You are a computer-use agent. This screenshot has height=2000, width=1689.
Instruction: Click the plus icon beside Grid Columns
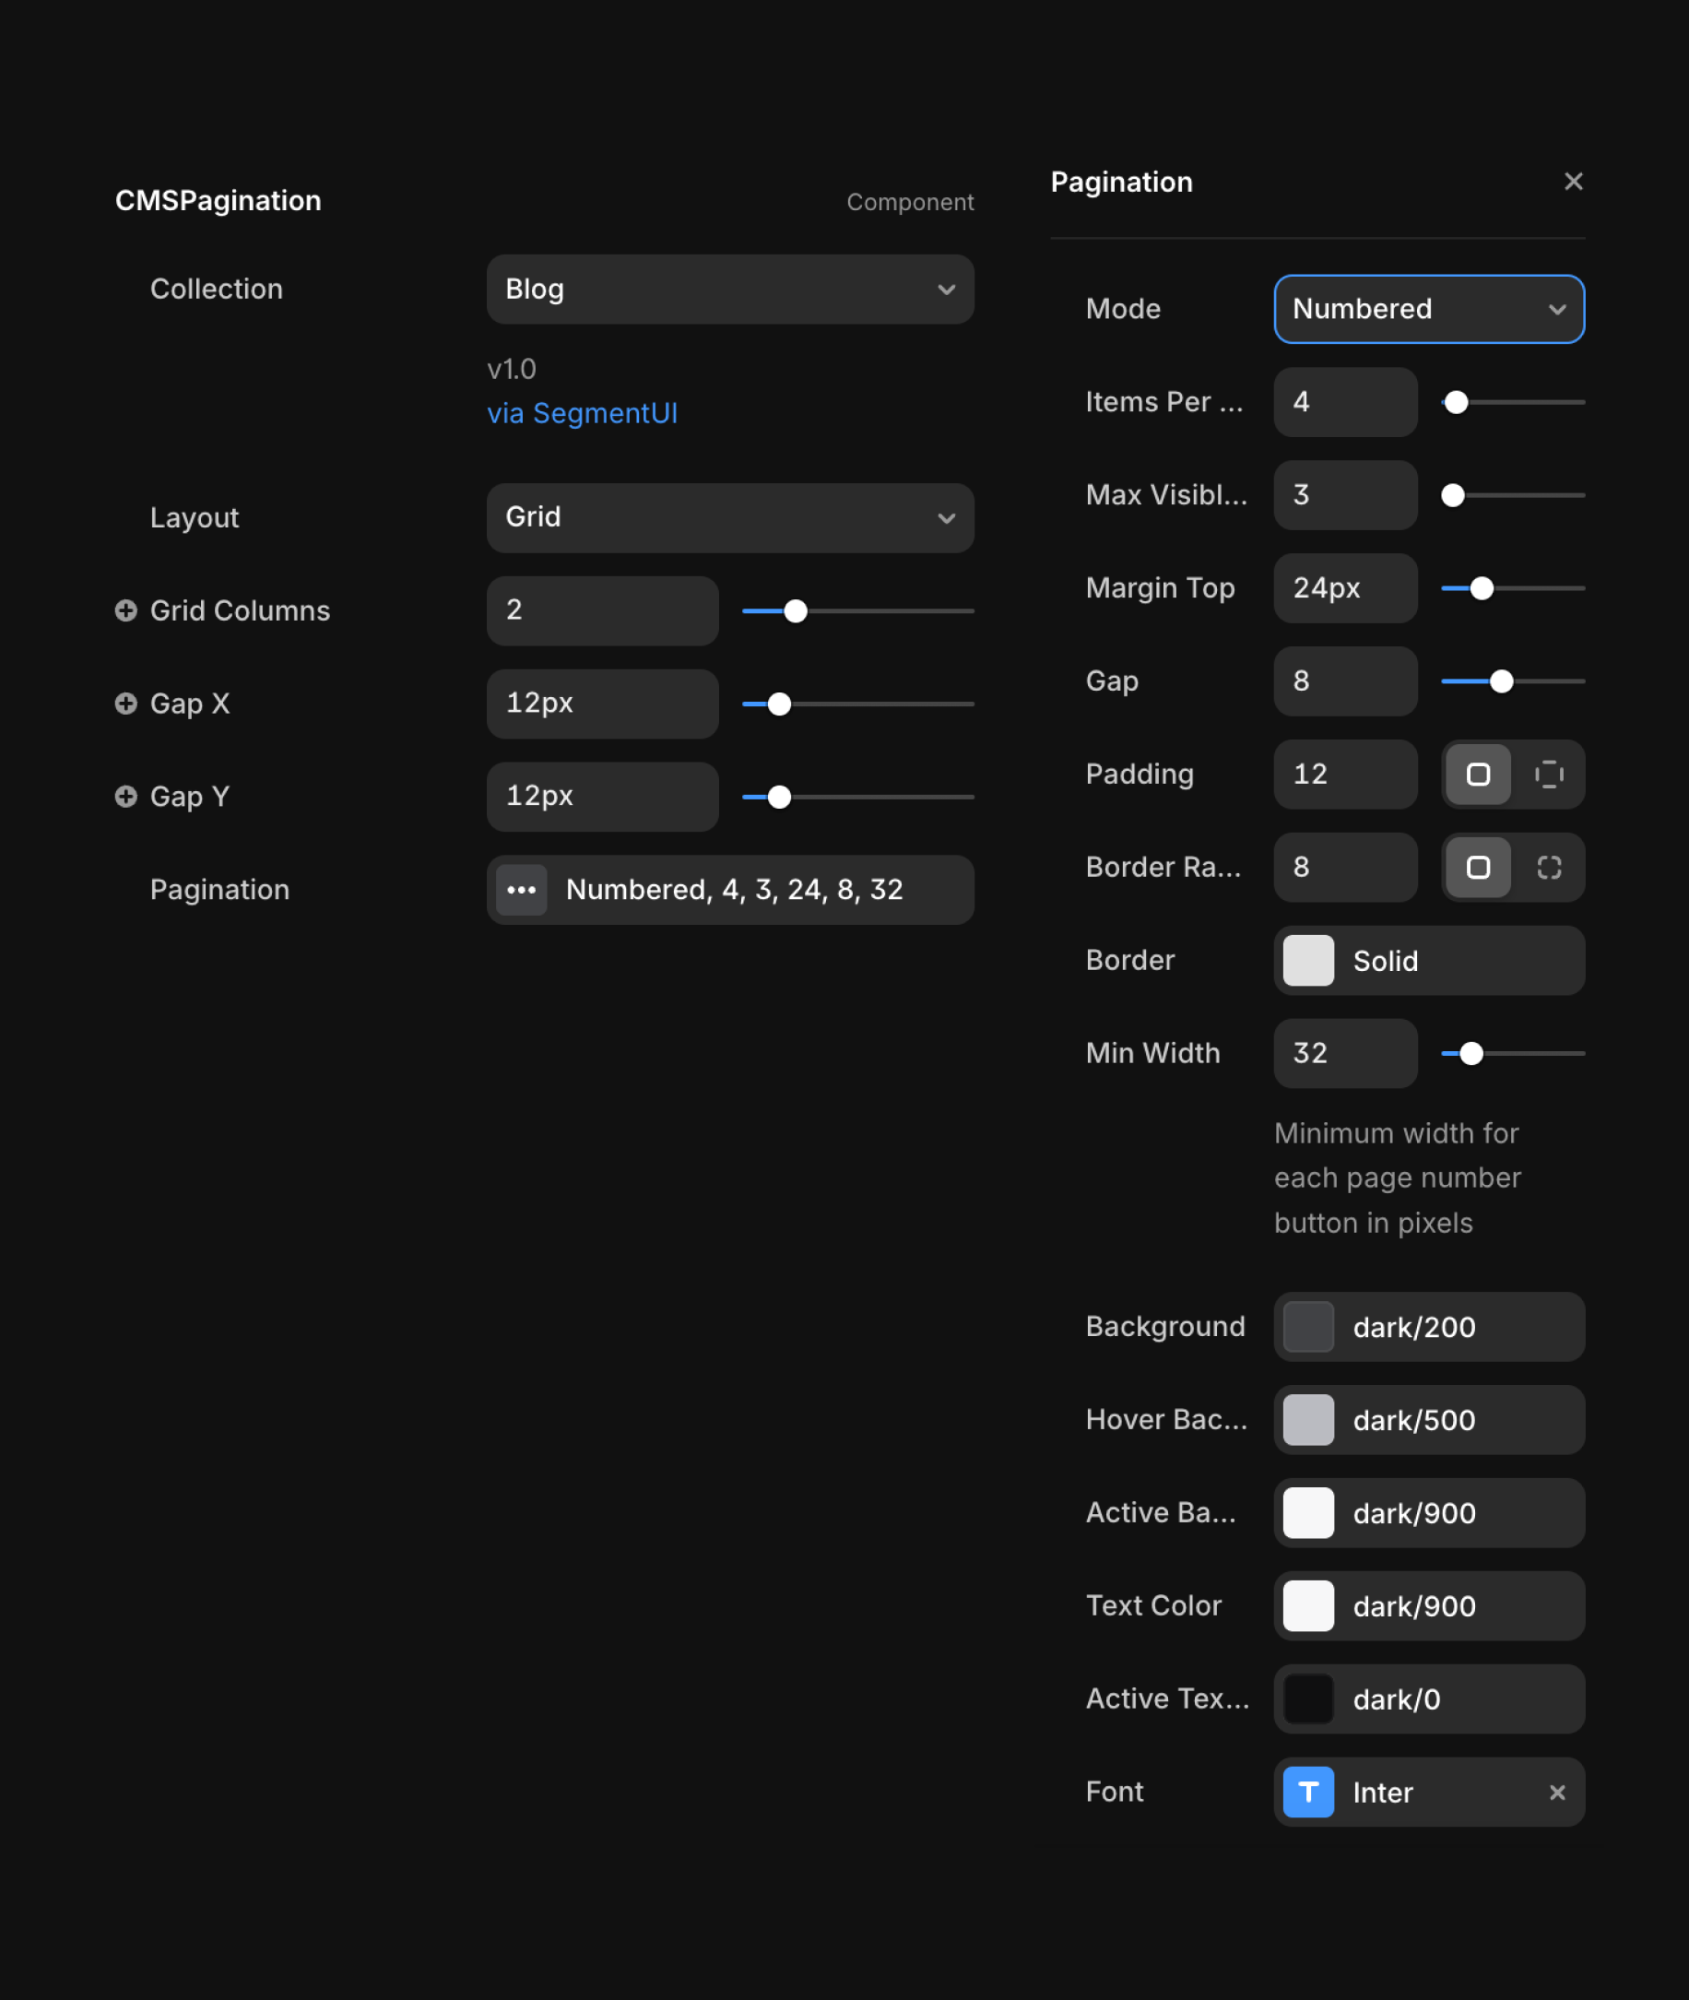tap(126, 610)
